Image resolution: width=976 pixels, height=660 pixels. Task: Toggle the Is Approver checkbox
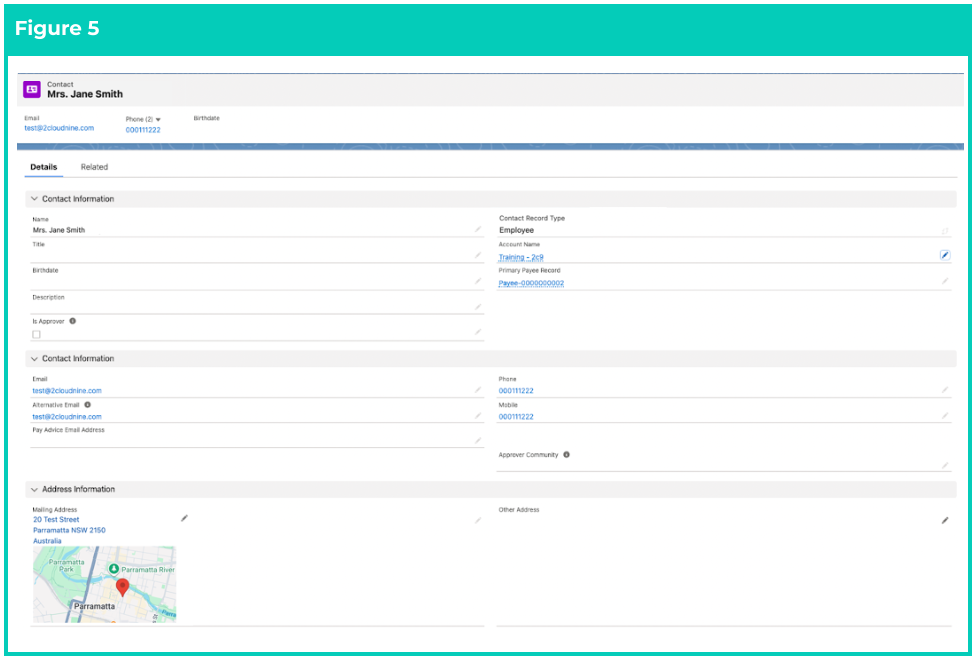click(x=36, y=334)
